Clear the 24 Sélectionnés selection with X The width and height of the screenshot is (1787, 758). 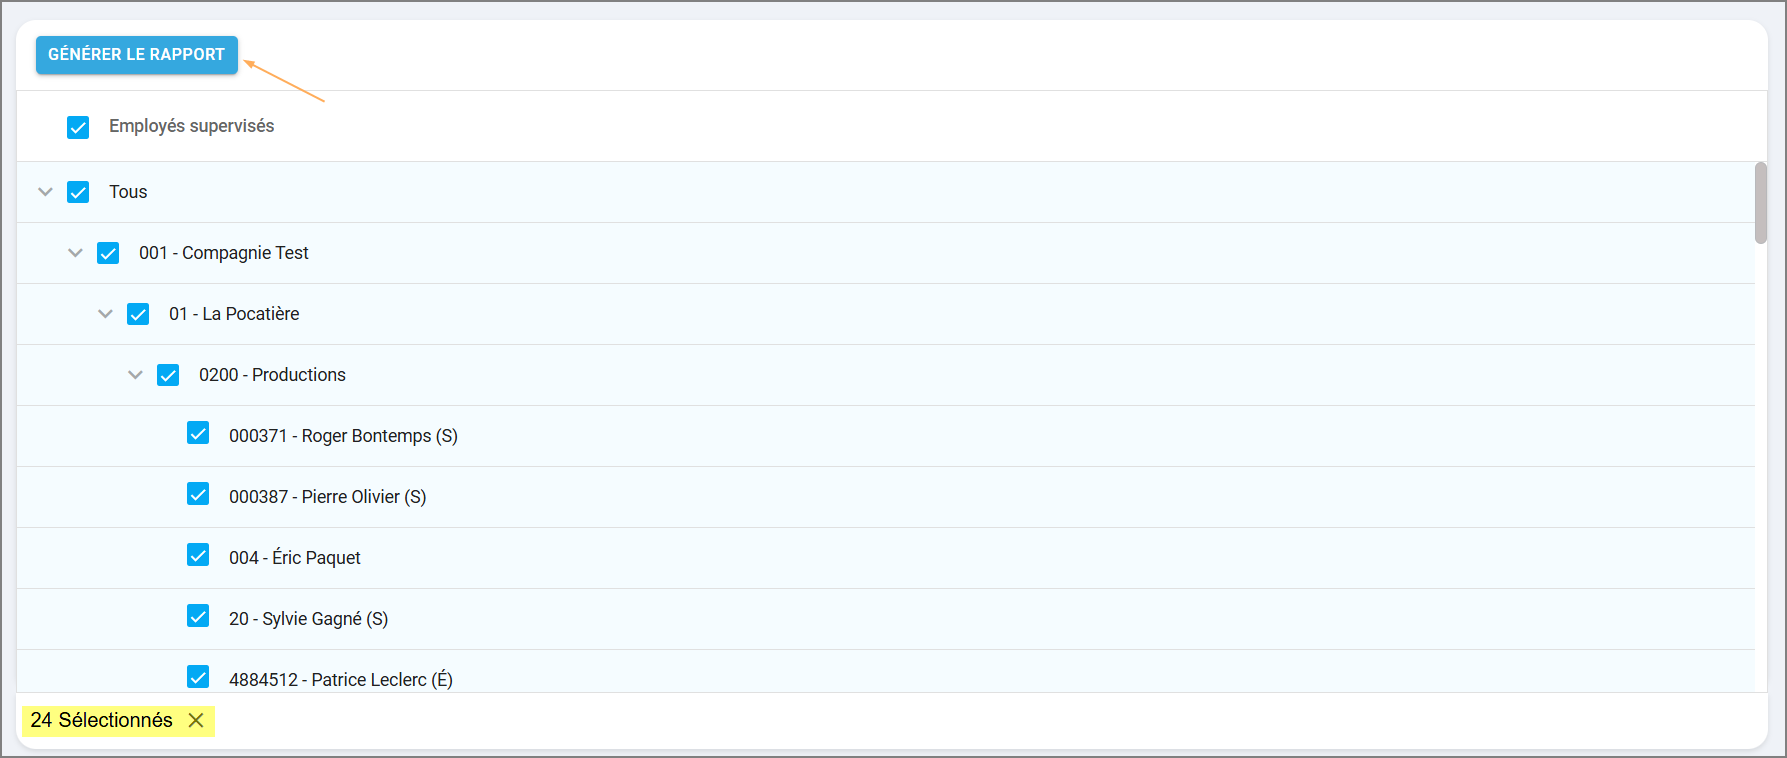196,720
